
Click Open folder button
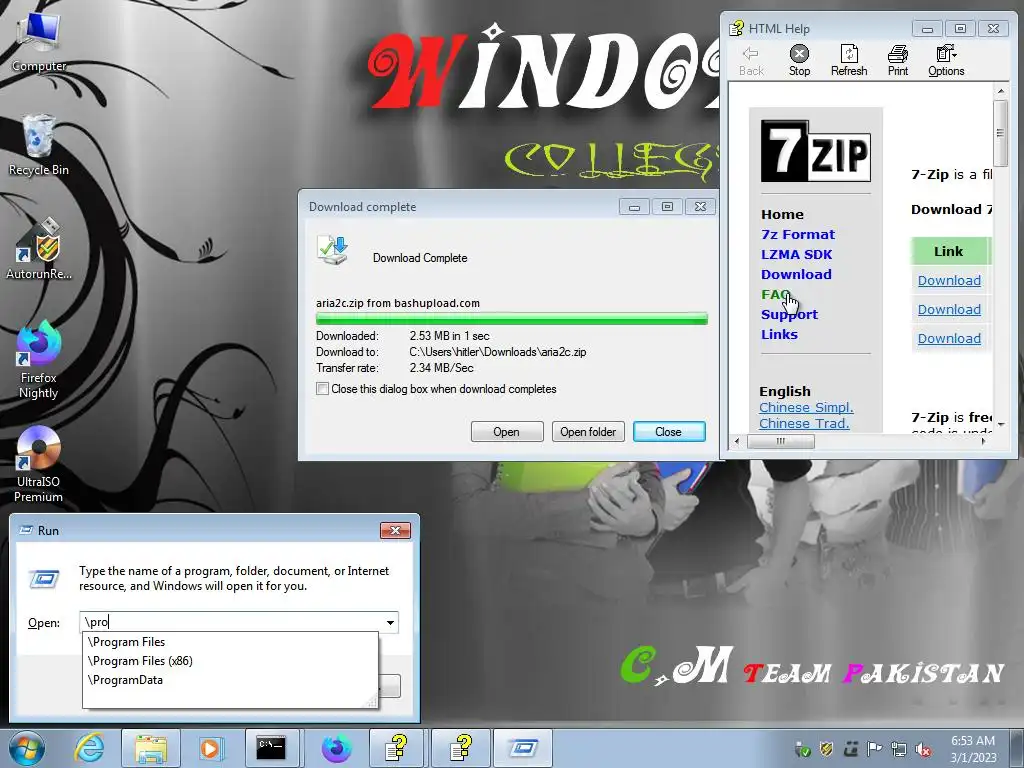(588, 432)
